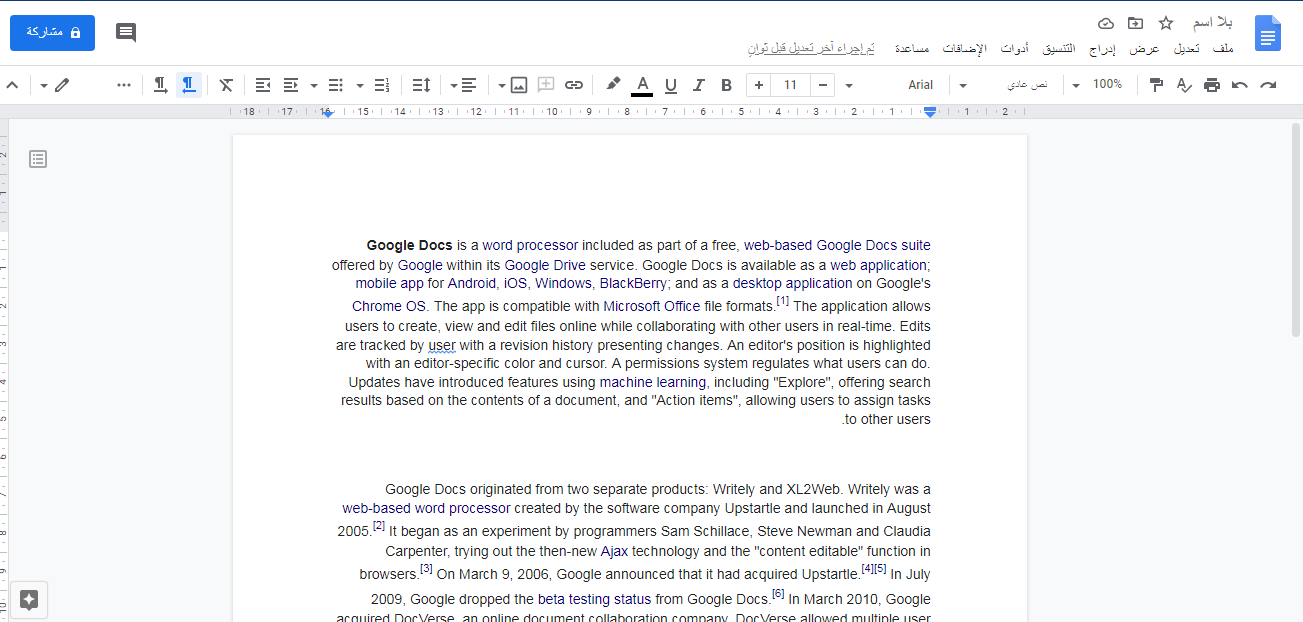Decrease font size with the minus button
This screenshot has width=1303, height=622.
coord(822,85)
